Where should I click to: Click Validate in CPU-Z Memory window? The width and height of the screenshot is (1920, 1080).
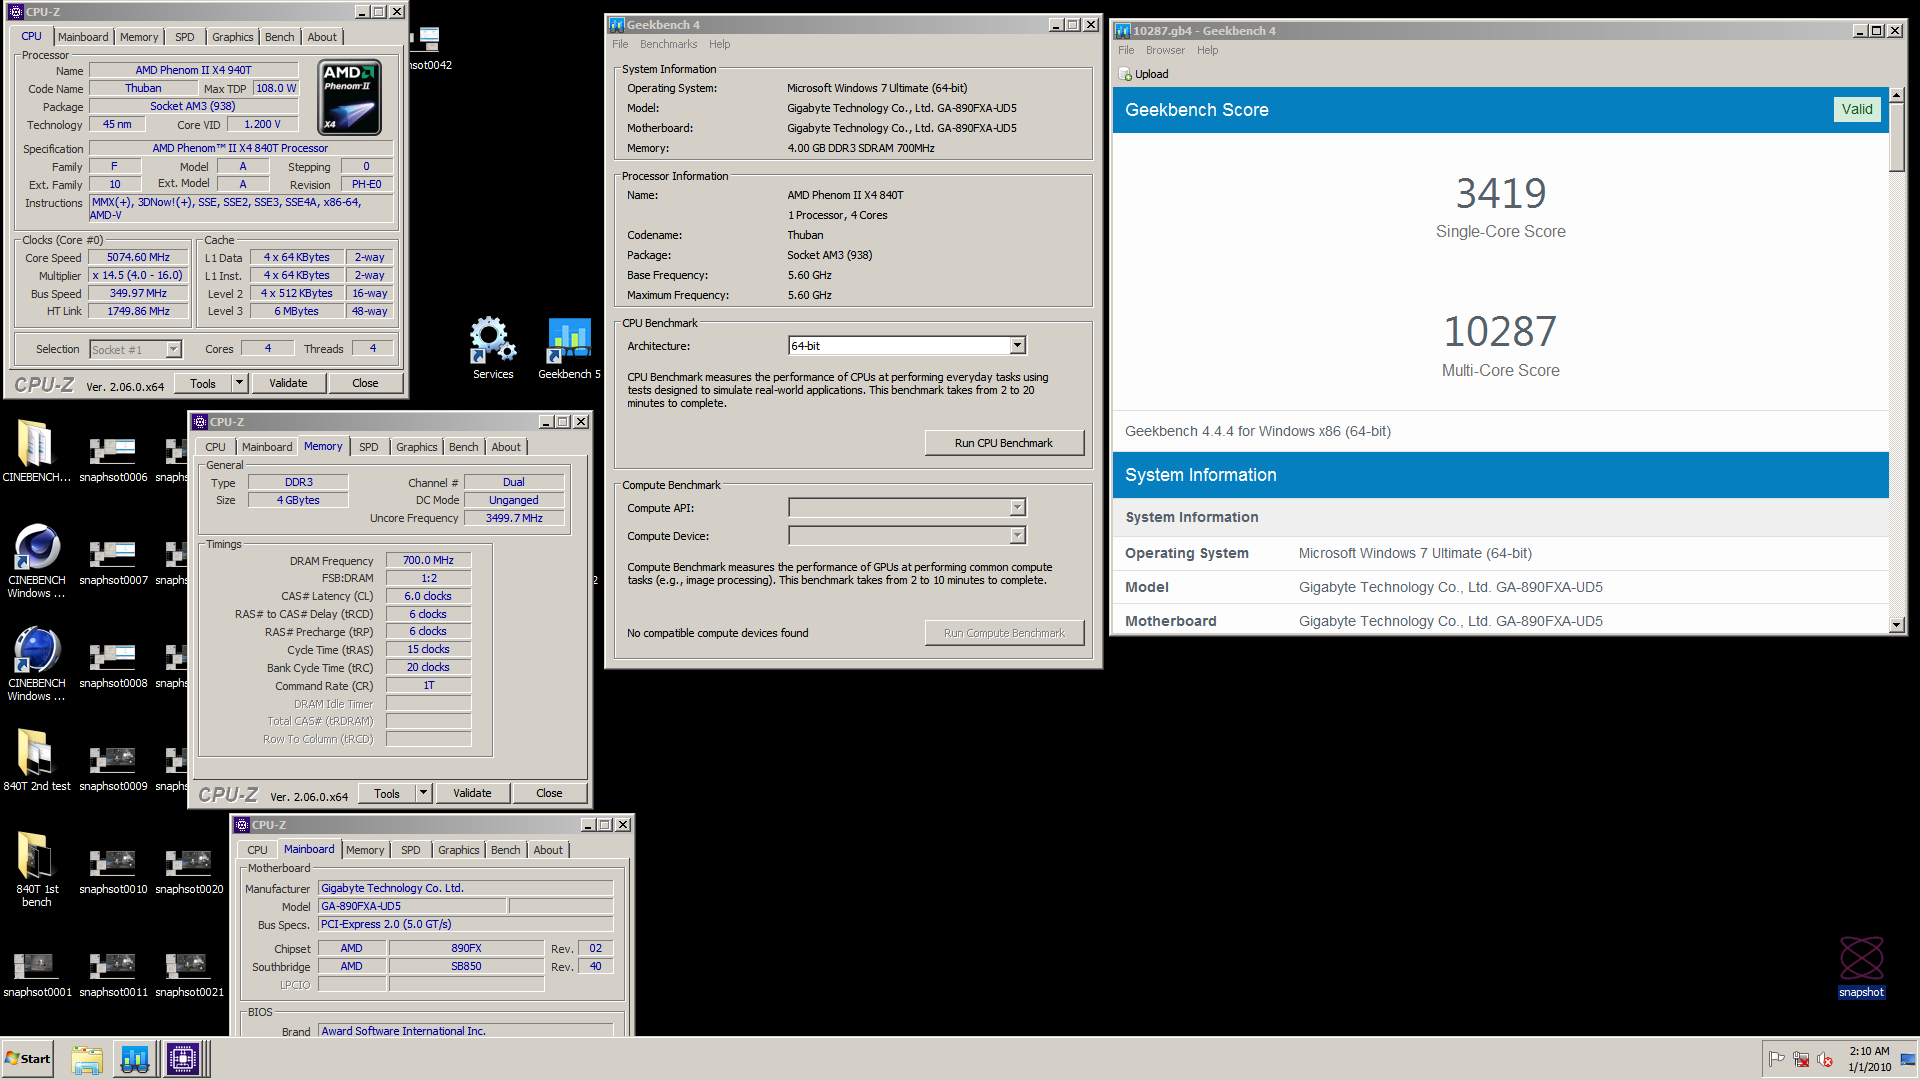[472, 793]
